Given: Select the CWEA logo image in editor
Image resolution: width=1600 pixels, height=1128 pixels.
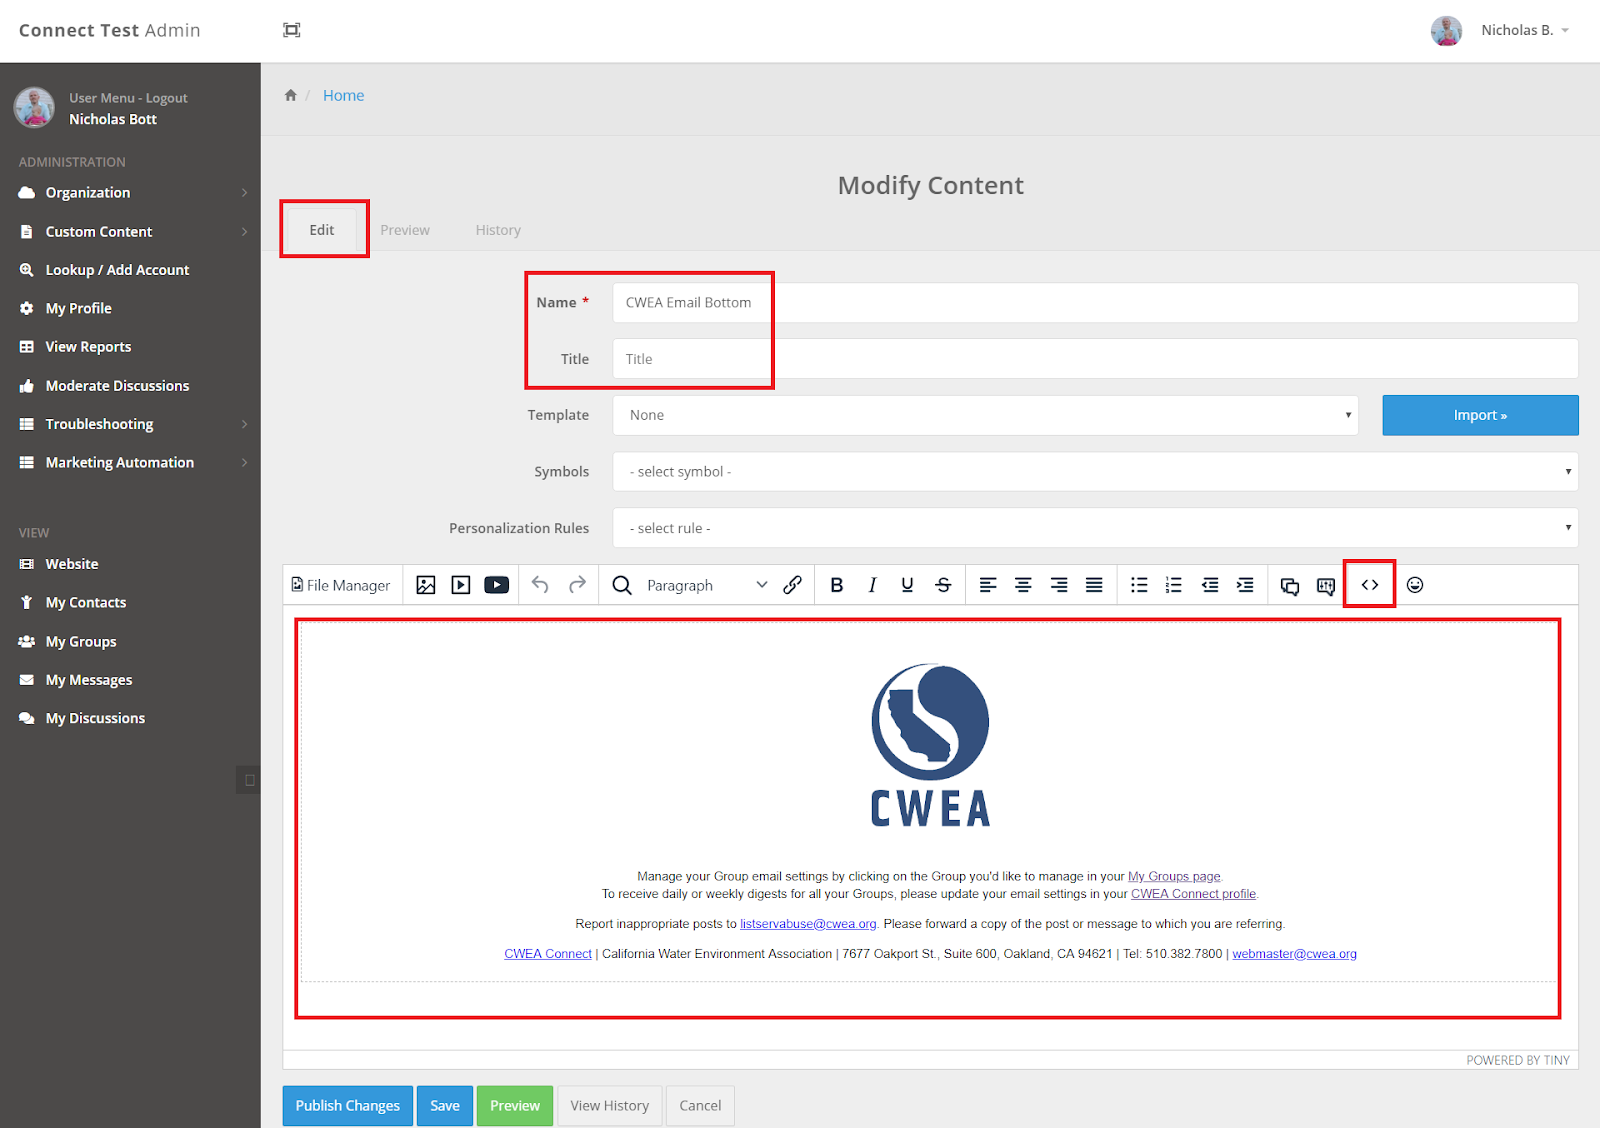Looking at the screenshot, I should click(x=930, y=745).
